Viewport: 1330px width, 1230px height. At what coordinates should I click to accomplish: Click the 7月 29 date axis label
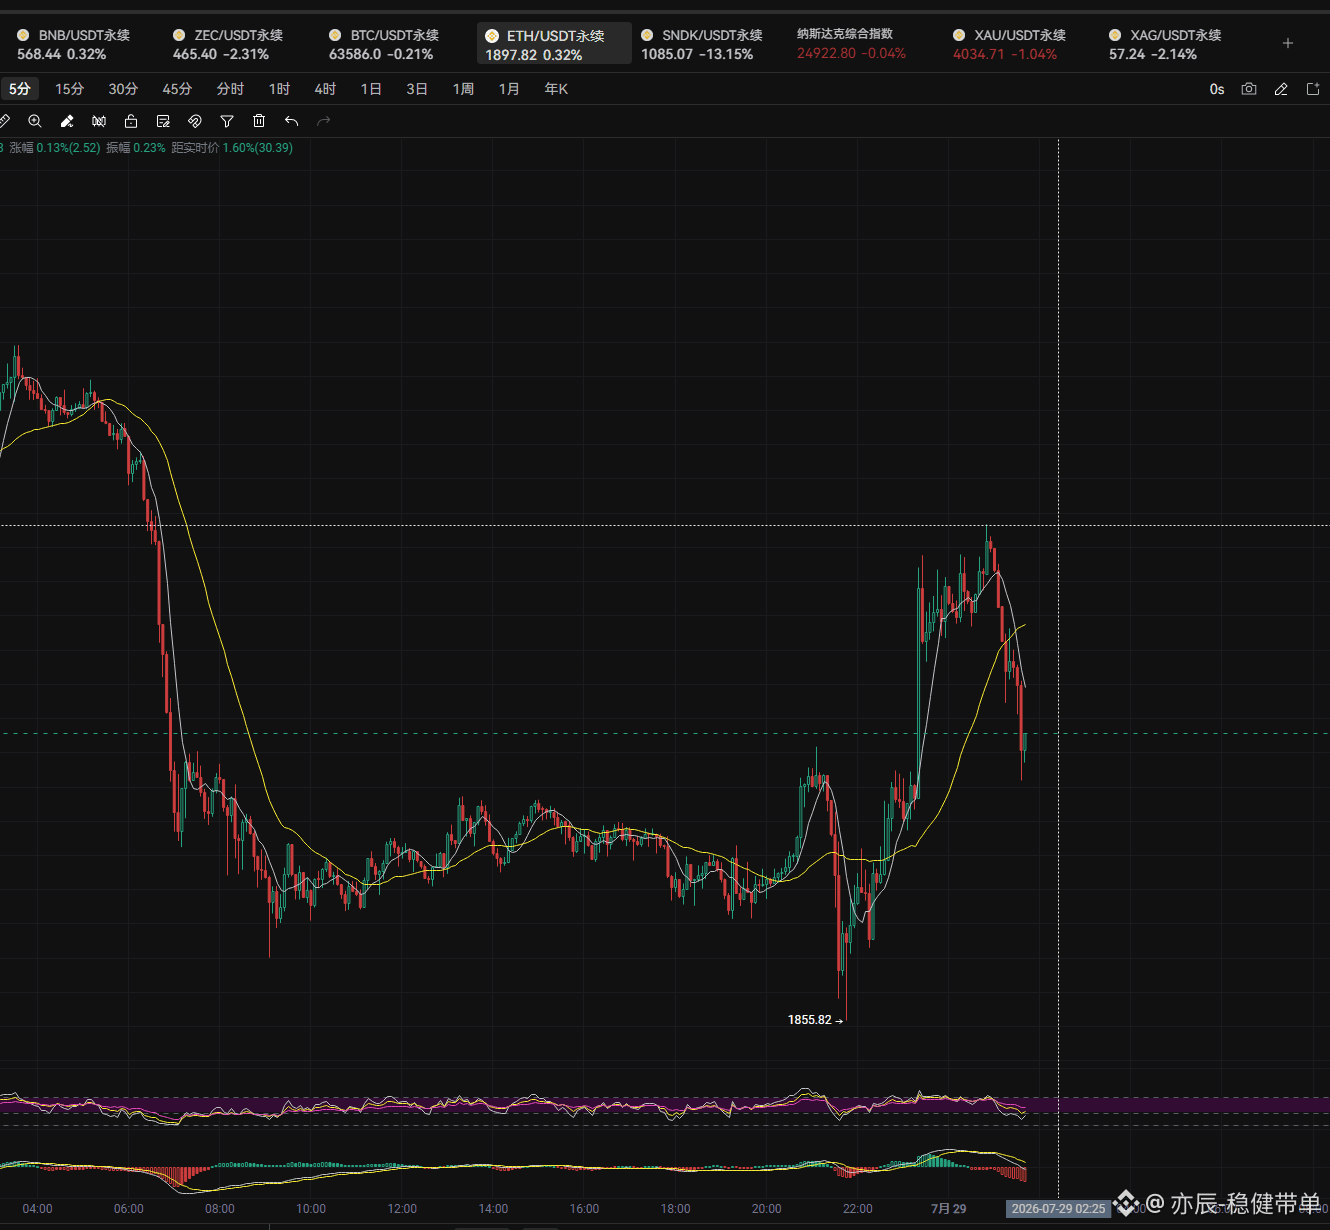pyautogui.click(x=948, y=1209)
